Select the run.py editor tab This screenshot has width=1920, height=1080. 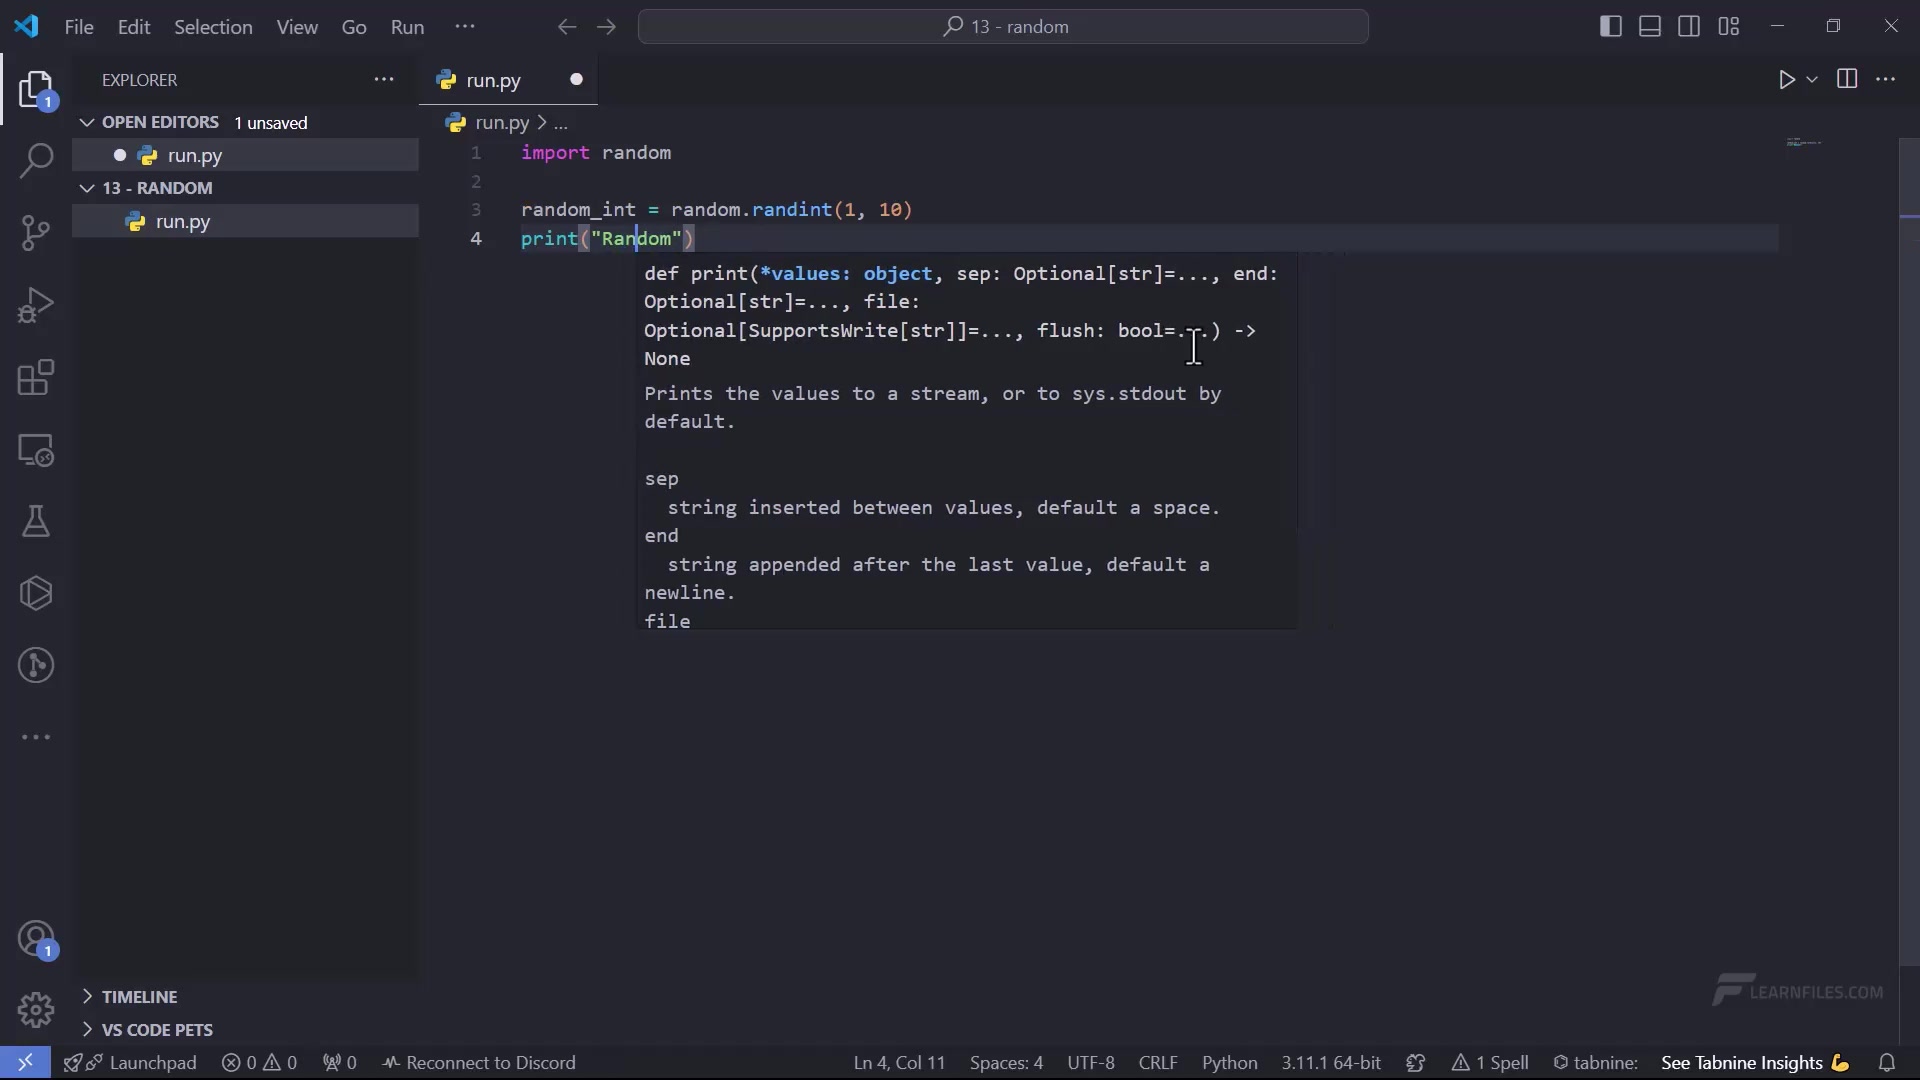[x=493, y=81]
